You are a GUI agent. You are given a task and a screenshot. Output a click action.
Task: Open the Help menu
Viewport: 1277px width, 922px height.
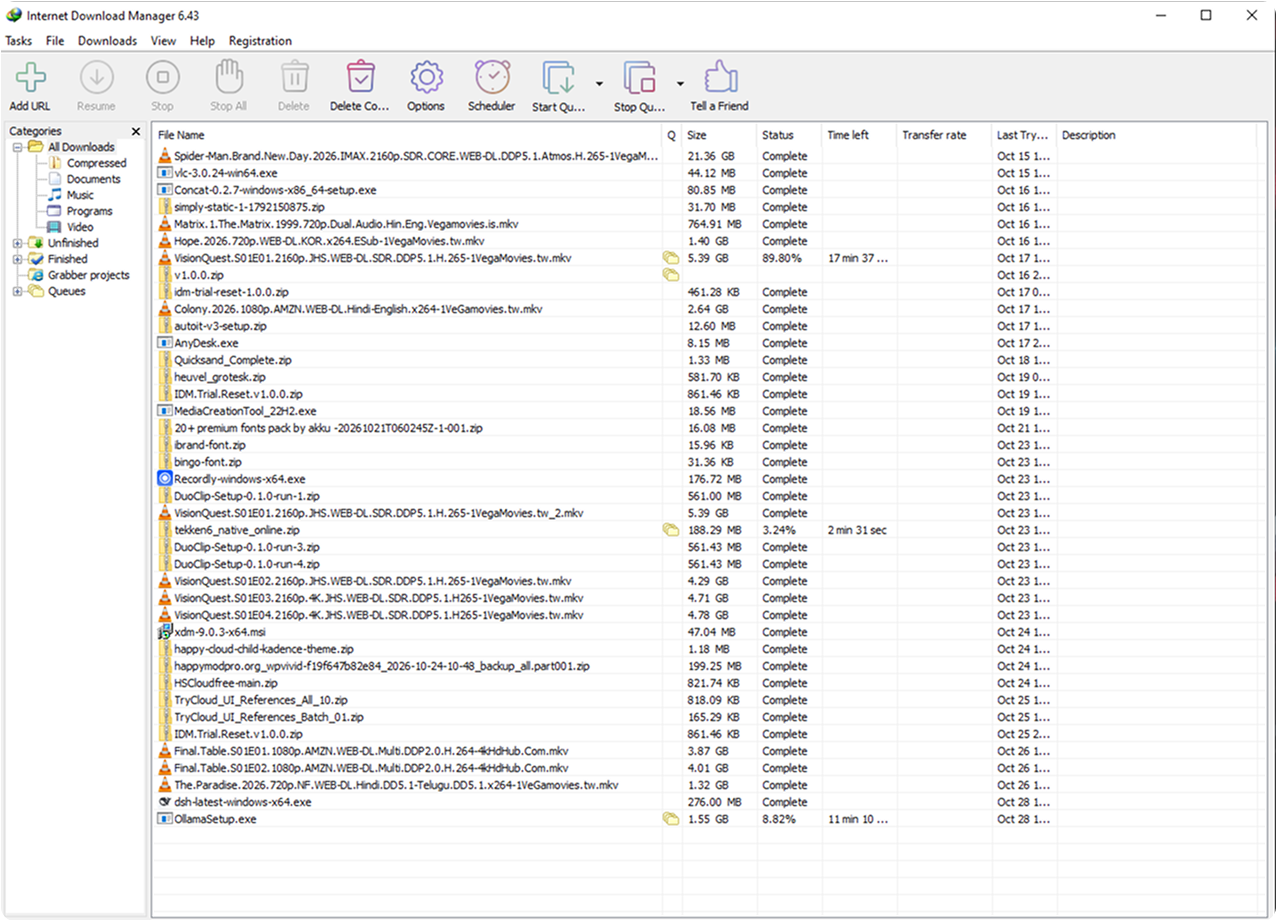[x=203, y=41]
